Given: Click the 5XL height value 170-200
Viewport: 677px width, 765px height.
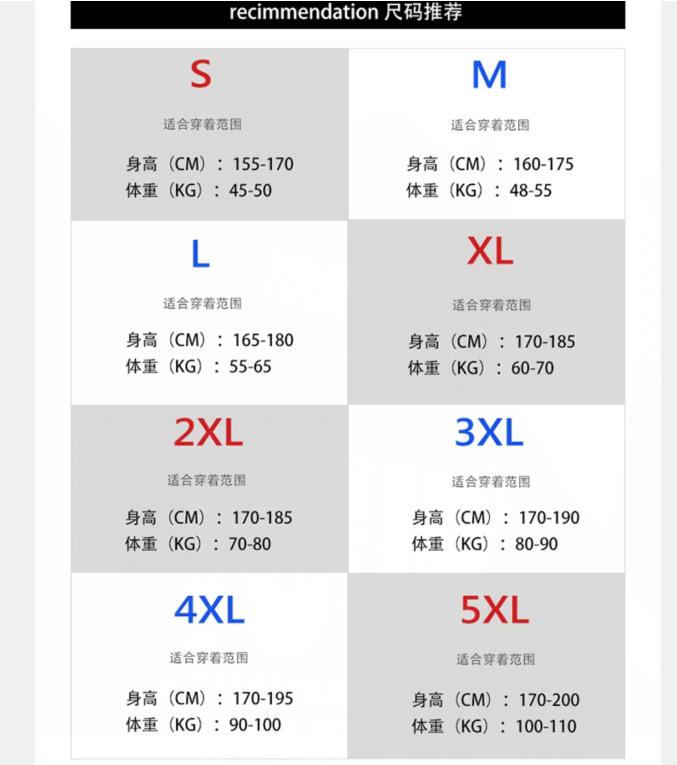Looking at the screenshot, I should click(549, 700).
